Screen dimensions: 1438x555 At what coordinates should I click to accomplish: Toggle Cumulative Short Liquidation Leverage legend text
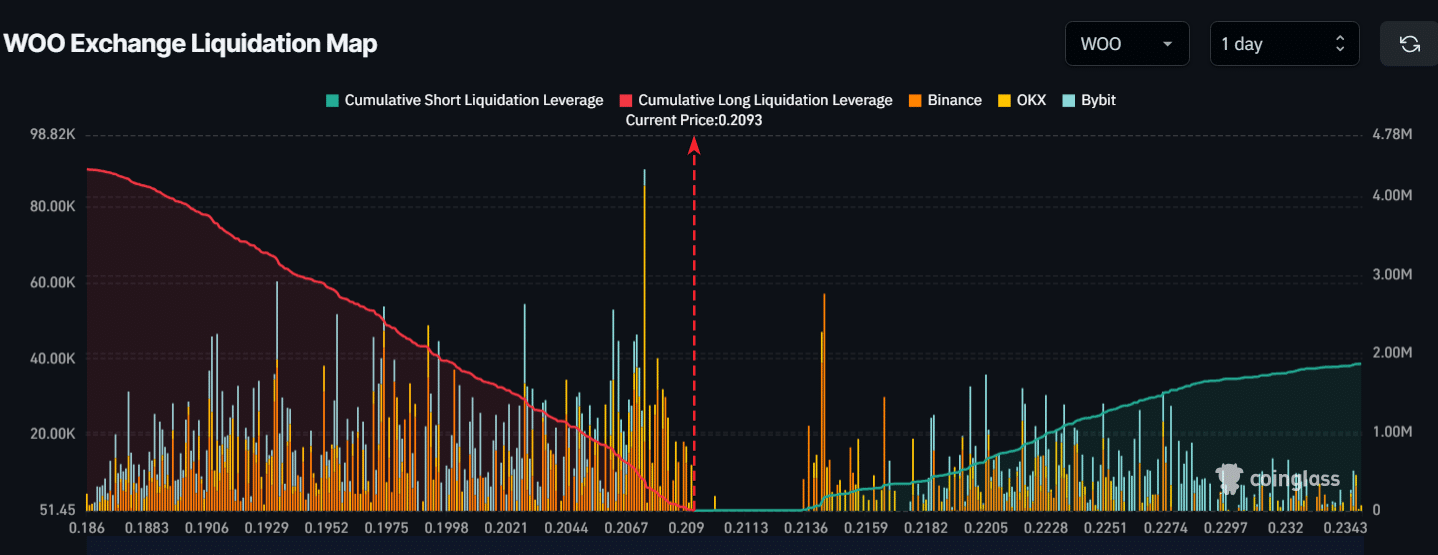[x=474, y=100]
